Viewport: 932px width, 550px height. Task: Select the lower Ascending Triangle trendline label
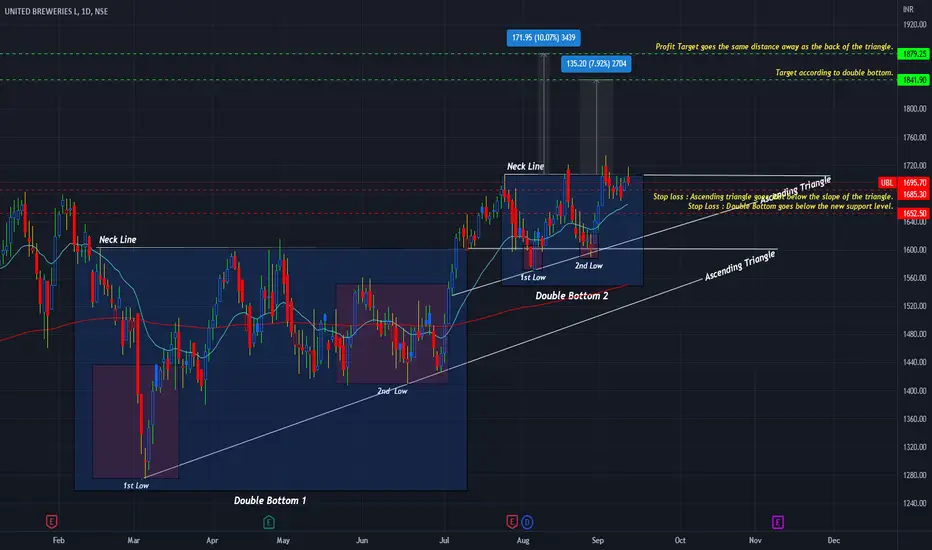point(740,265)
